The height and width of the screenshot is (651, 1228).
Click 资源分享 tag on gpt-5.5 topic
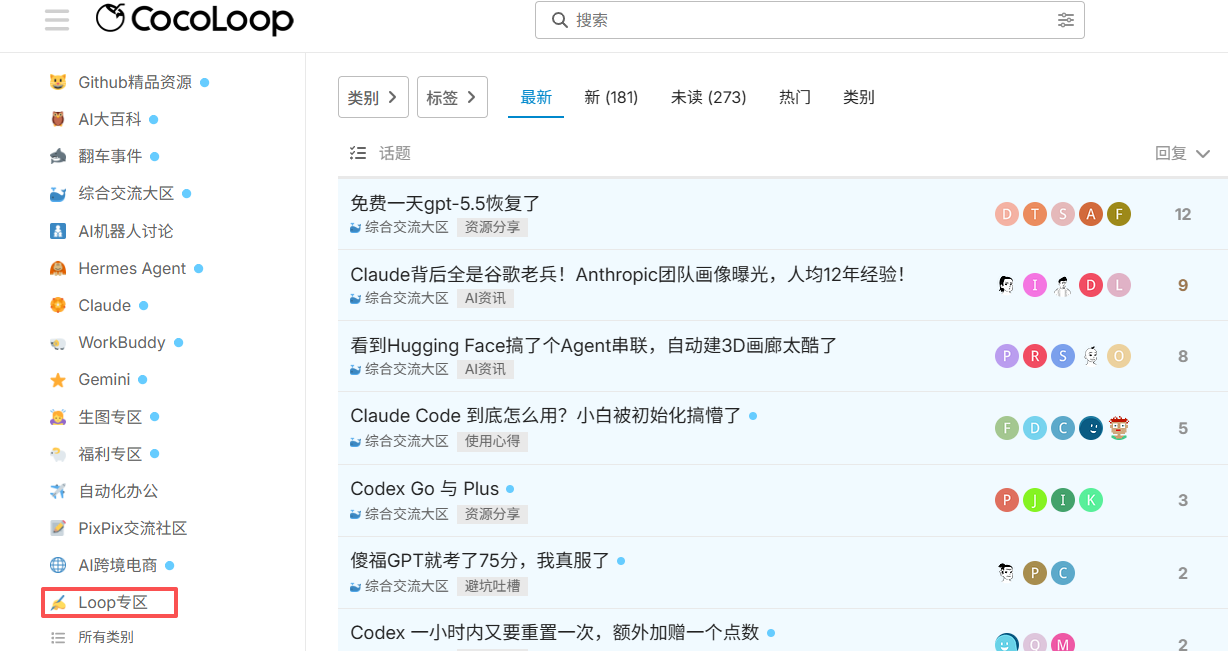(x=492, y=227)
